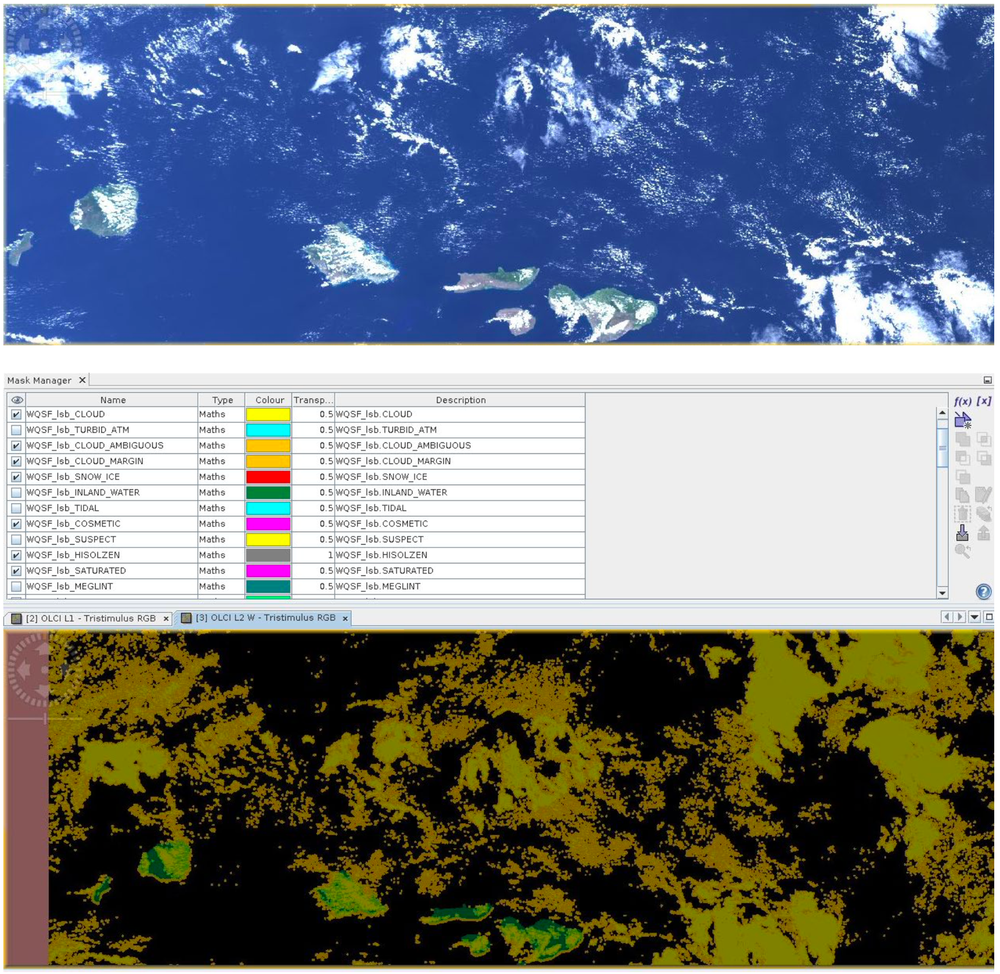
Task: Click the delete mask icon
Action: [x=963, y=514]
